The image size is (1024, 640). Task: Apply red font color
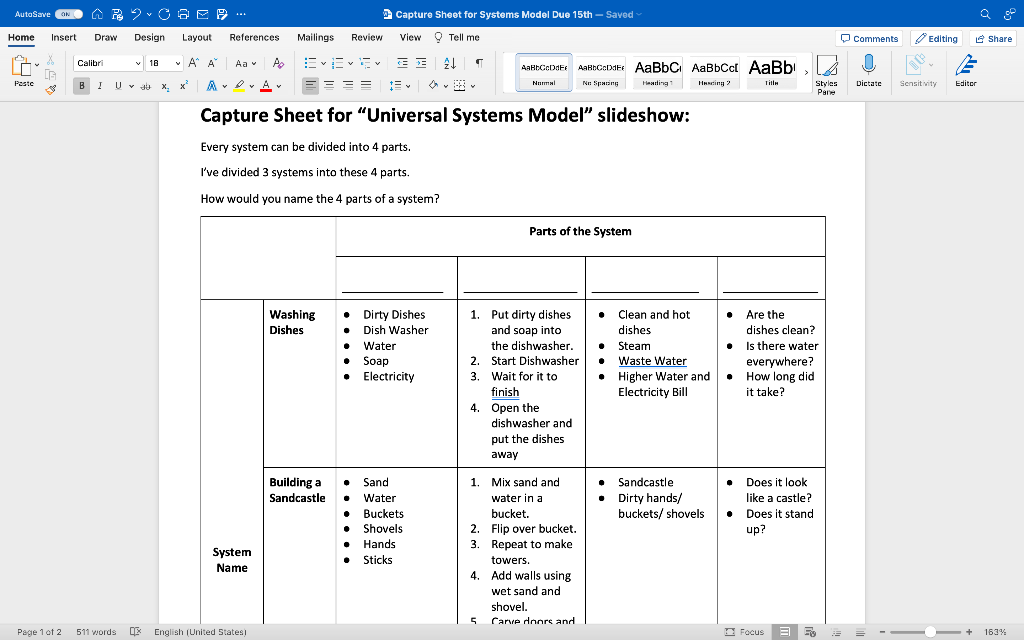[x=266, y=86]
